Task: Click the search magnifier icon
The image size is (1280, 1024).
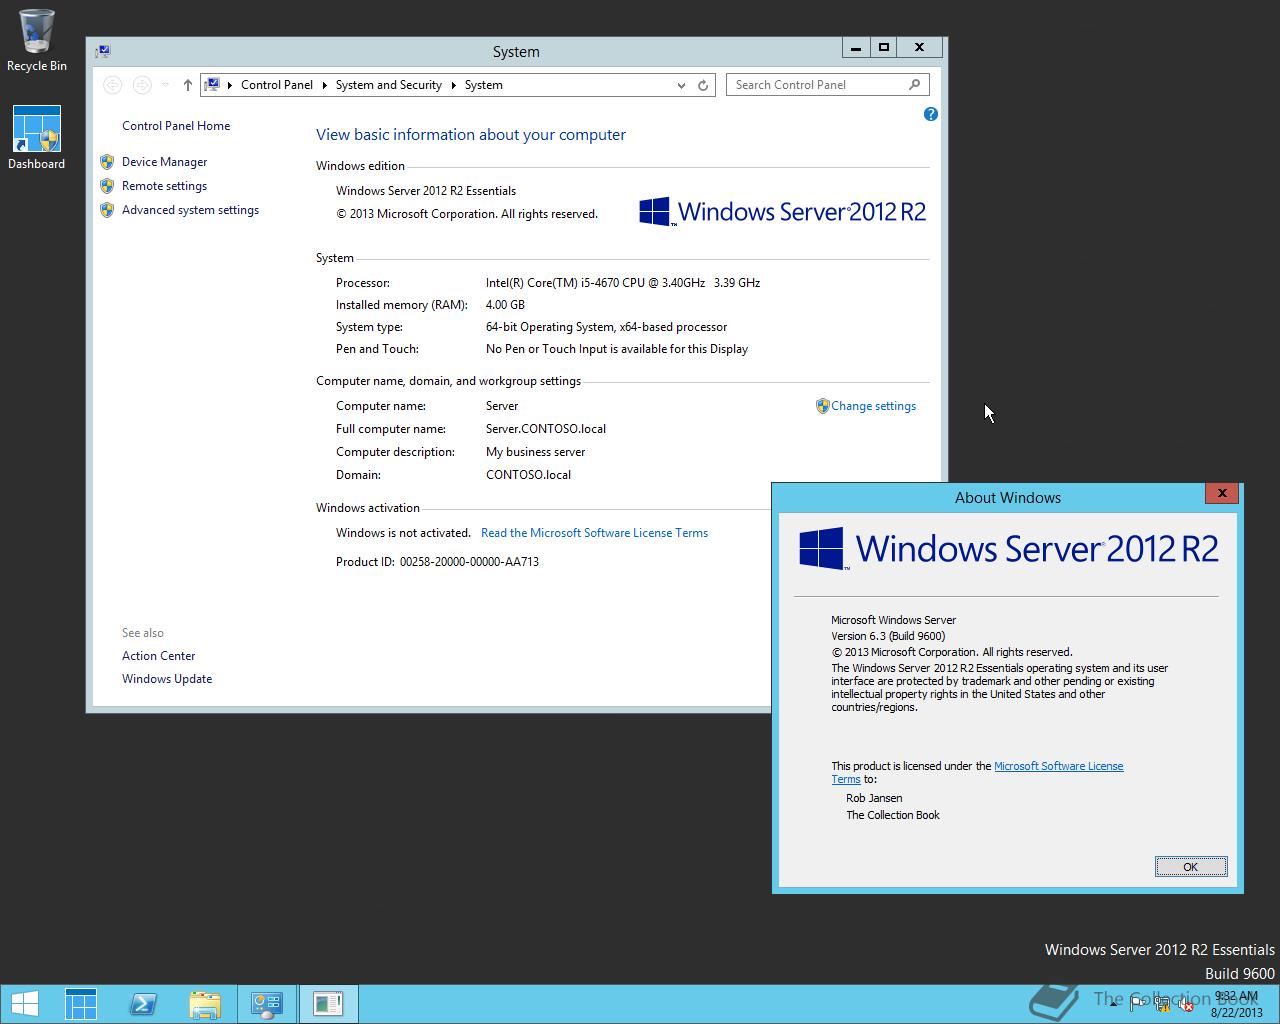Action: tap(914, 85)
